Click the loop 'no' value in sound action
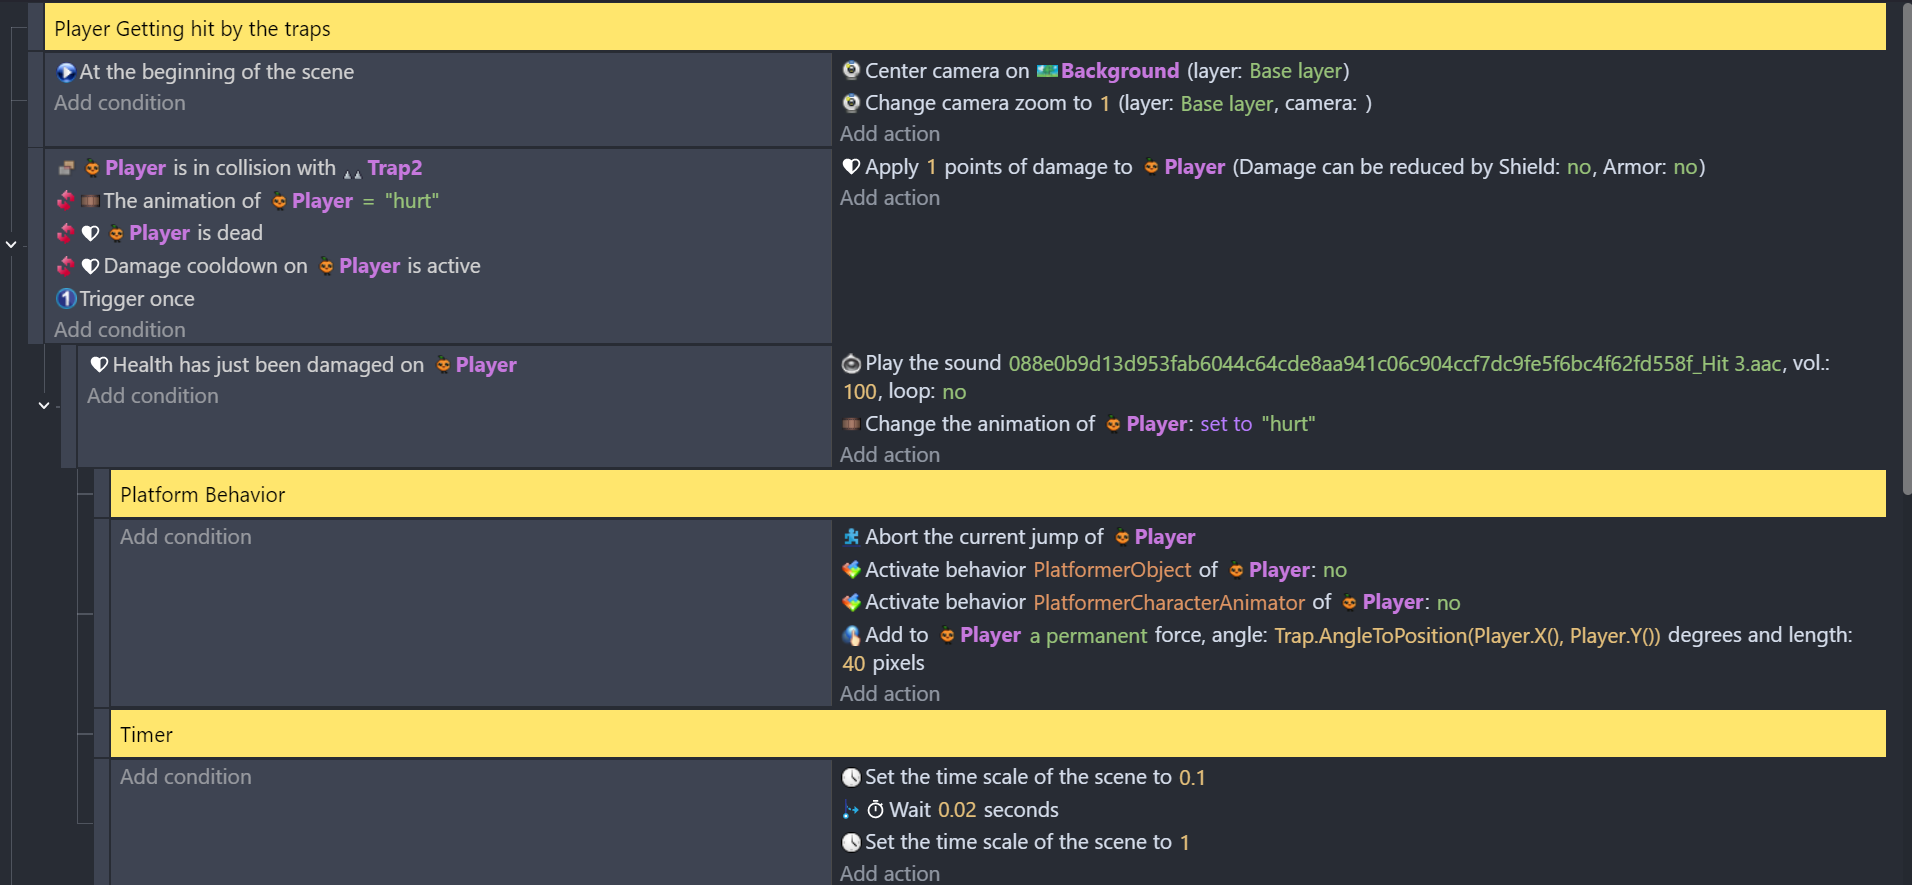 click(x=954, y=392)
